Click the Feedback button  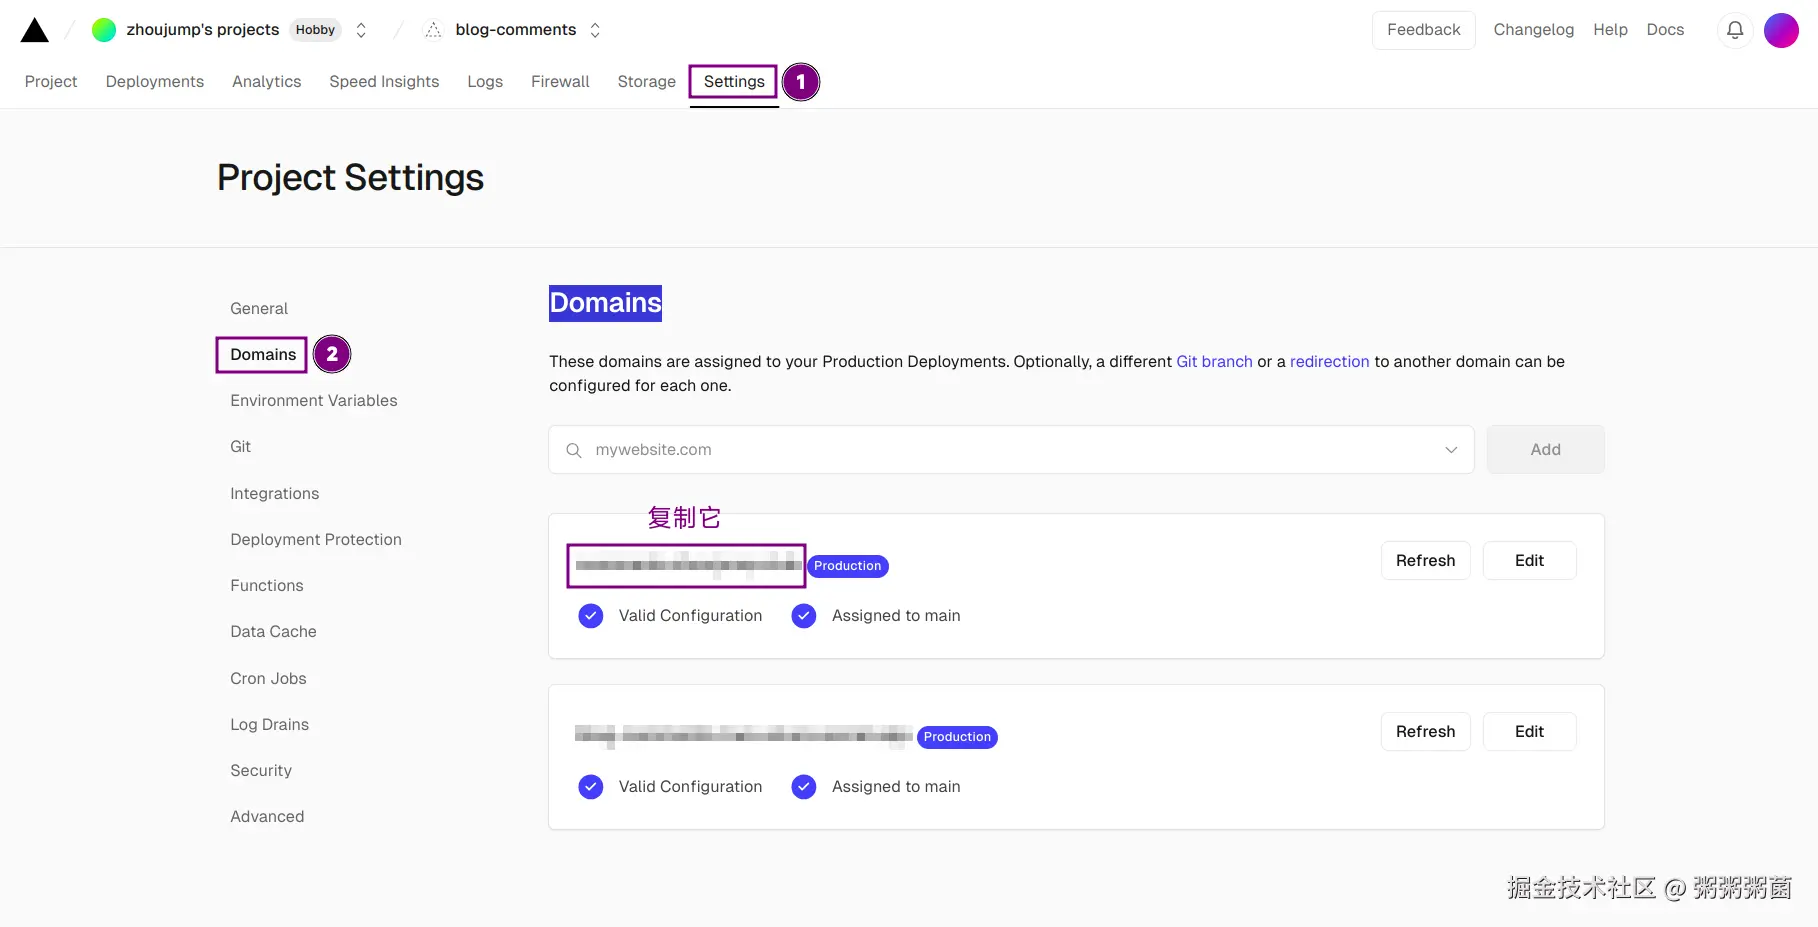click(x=1424, y=30)
